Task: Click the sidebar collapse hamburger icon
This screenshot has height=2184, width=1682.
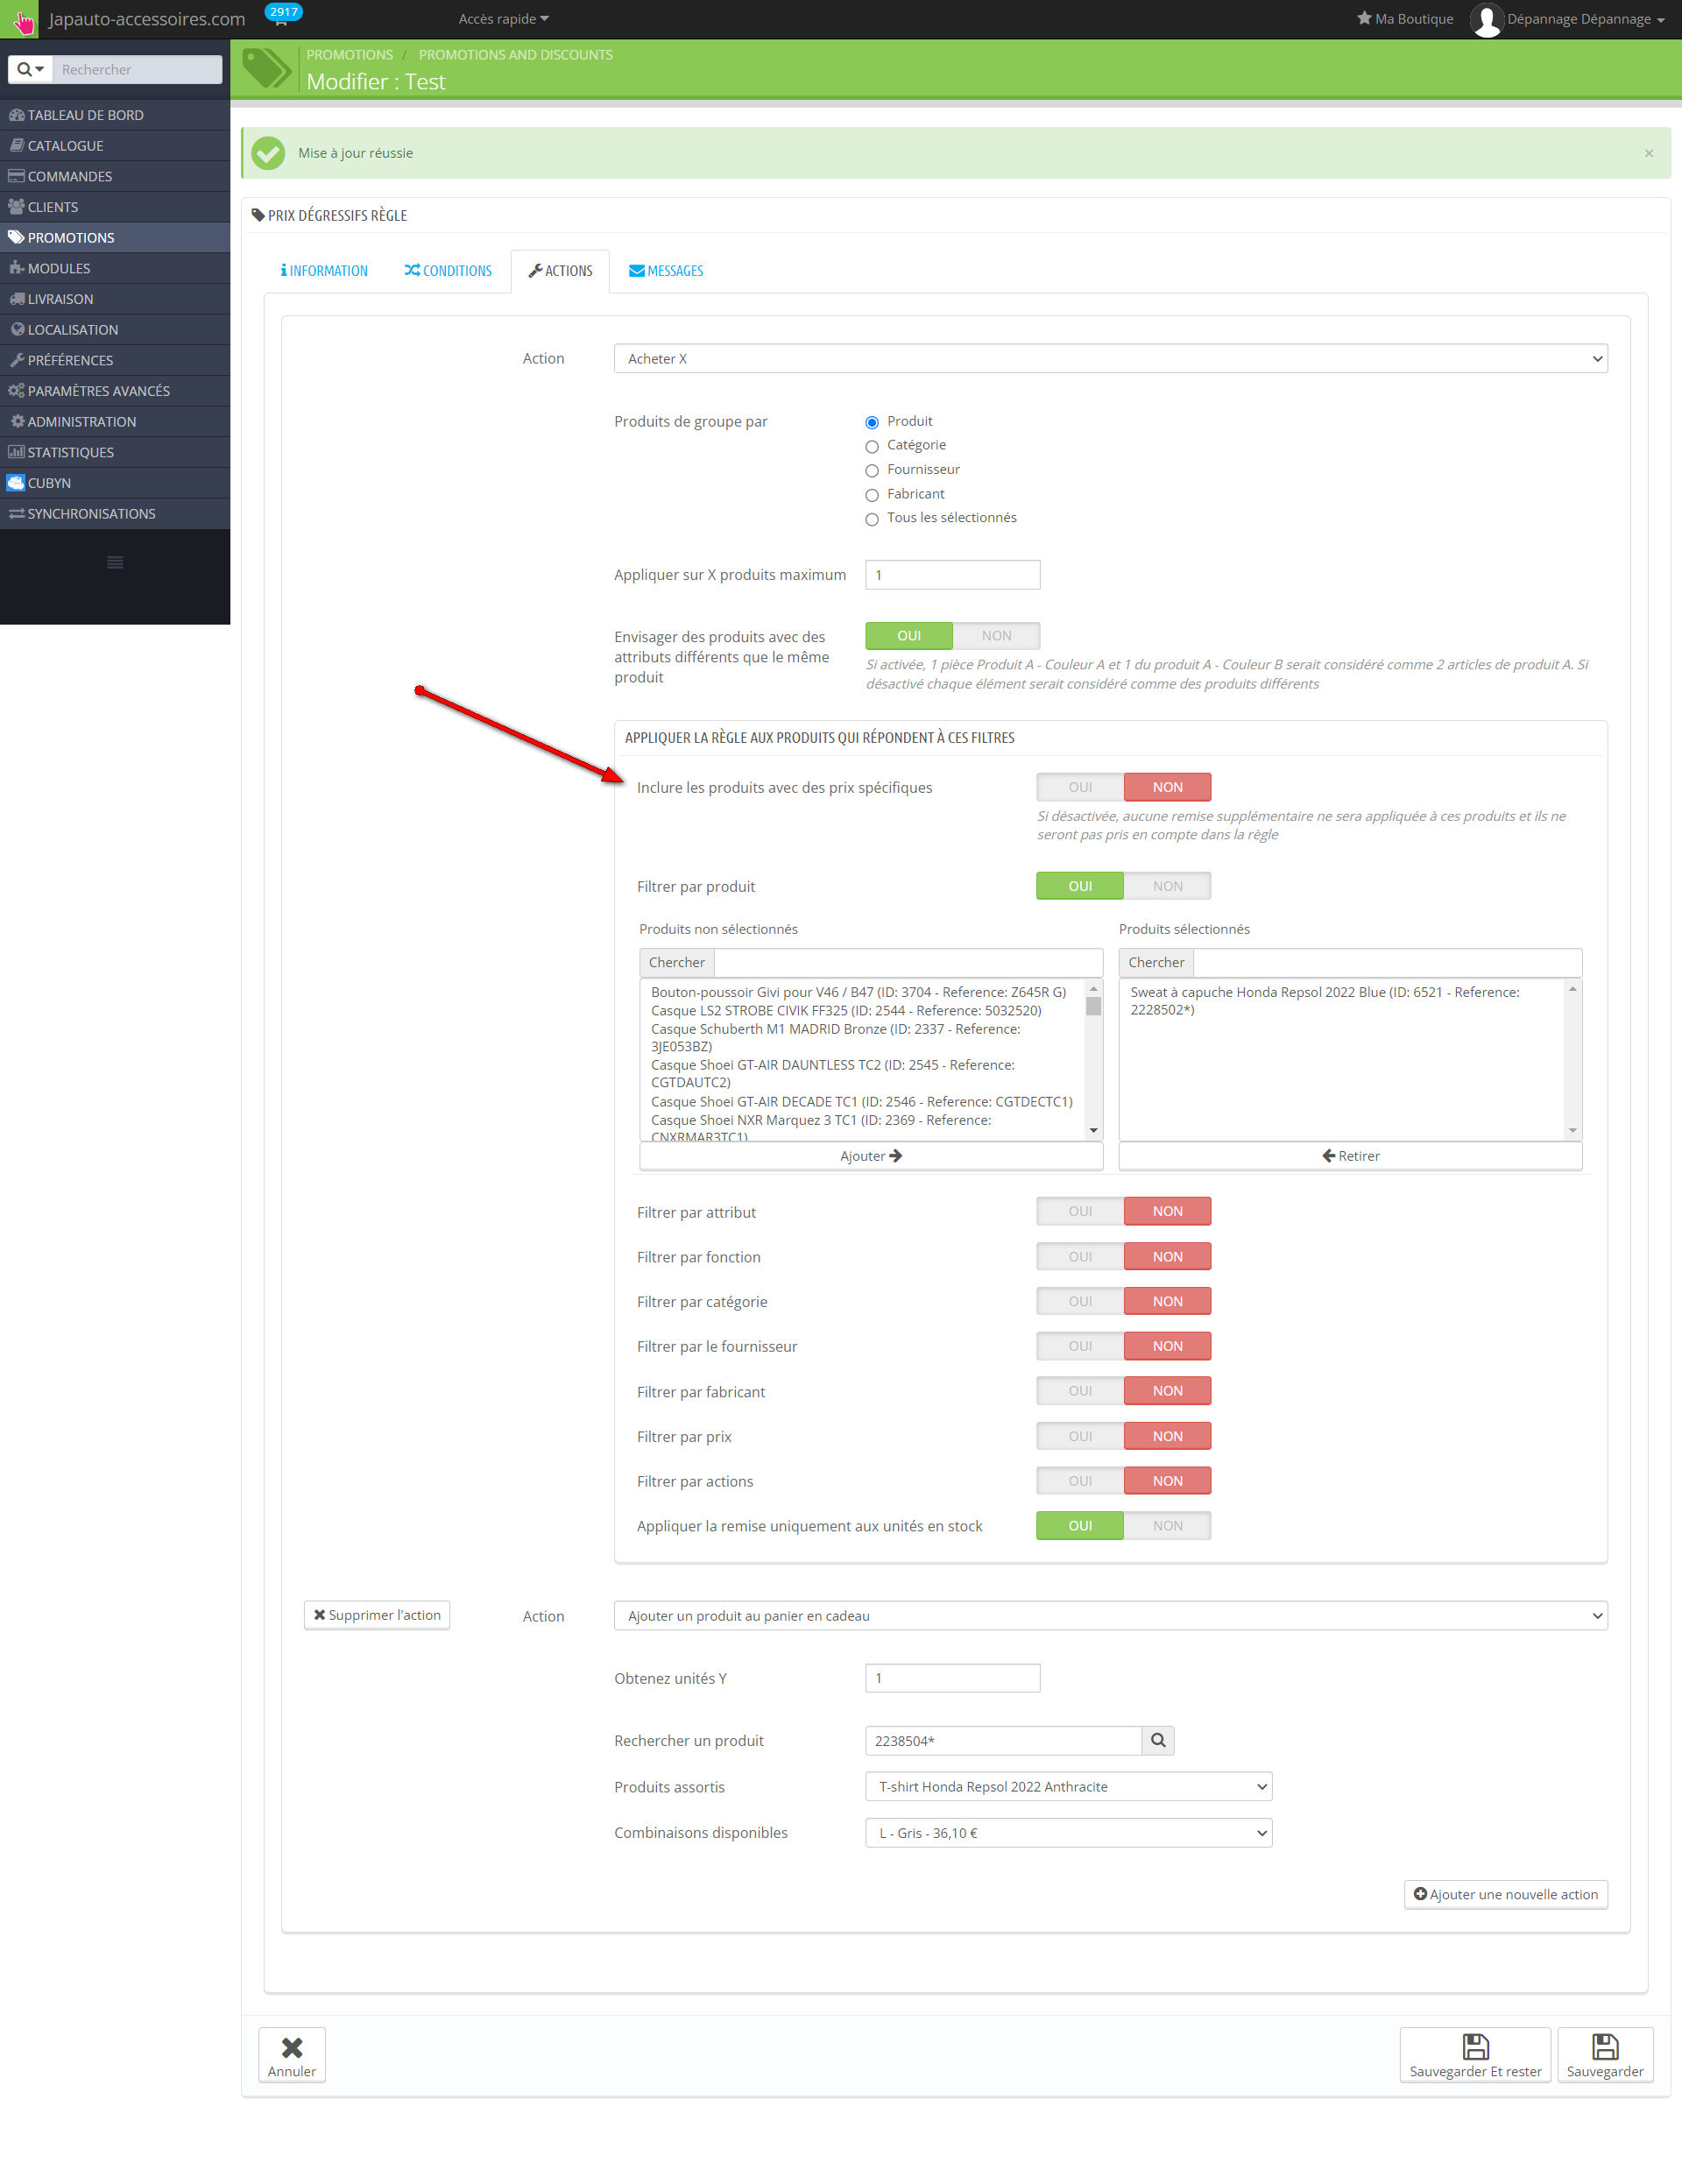Action: pos(115,562)
